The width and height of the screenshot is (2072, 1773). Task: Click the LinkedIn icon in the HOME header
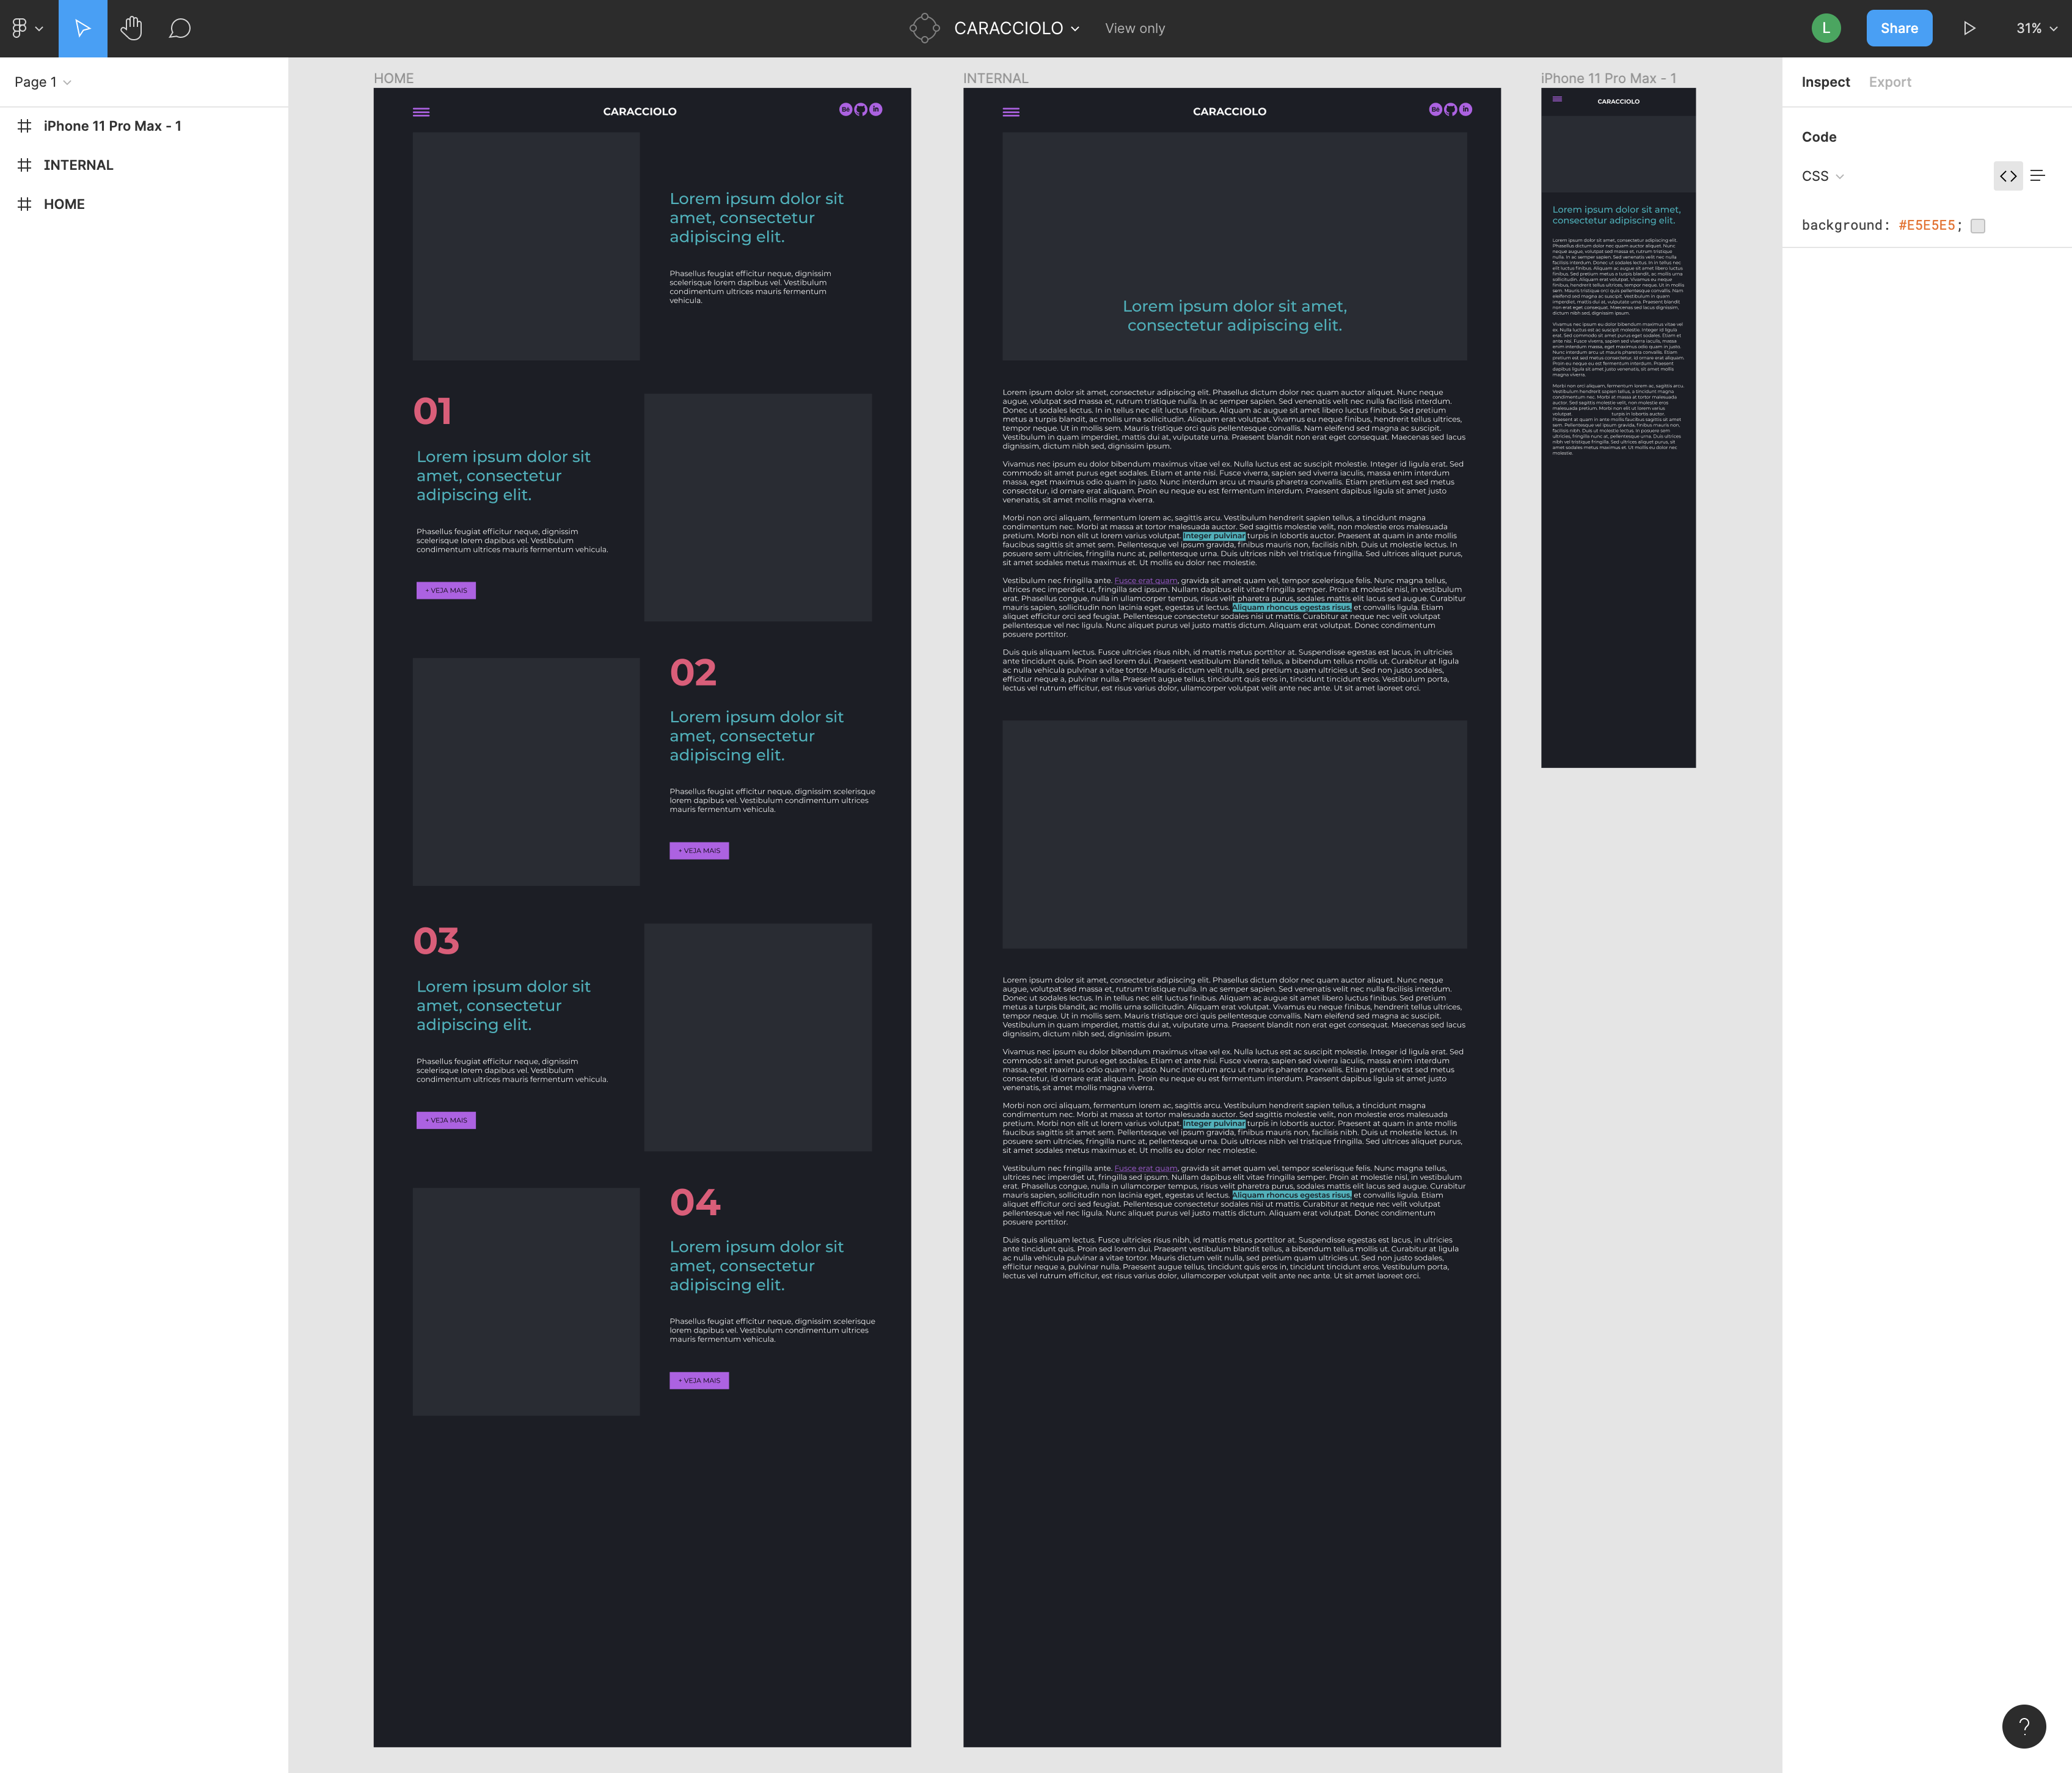coord(875,110)
